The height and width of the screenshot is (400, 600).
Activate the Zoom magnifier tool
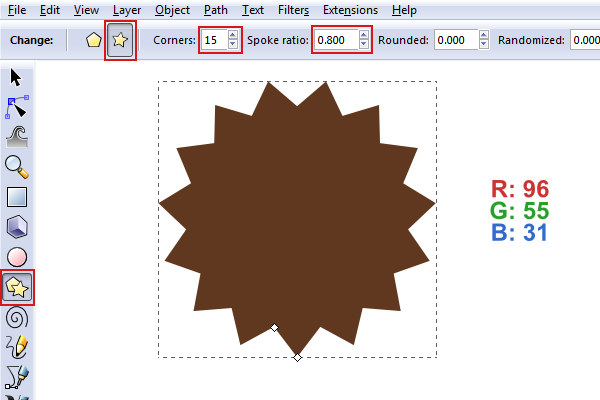[x=18, y=166]
